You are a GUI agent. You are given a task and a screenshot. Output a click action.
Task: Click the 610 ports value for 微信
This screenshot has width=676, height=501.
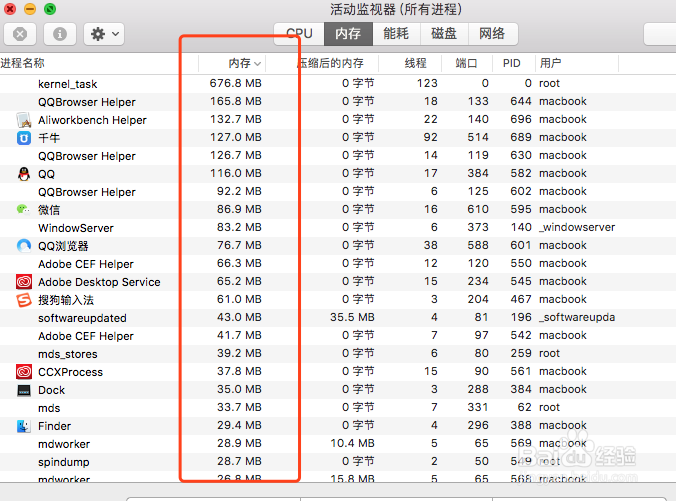pyautogui.click(x=478, y=209)
